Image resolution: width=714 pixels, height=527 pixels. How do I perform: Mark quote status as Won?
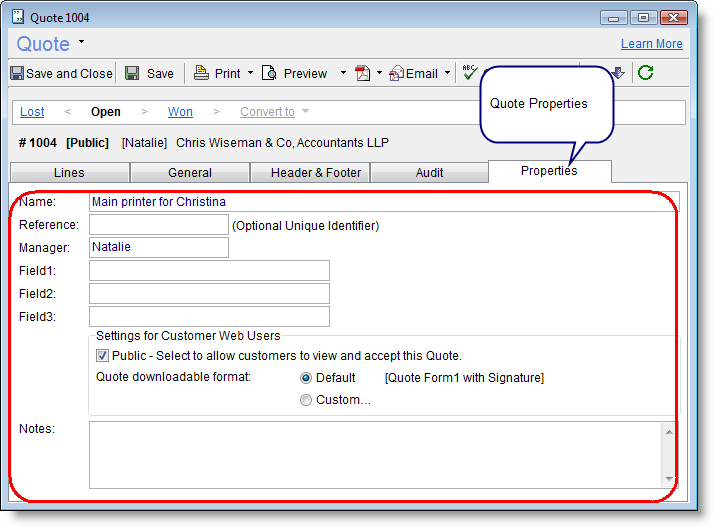pyautogui.click(x=180, y=112)
